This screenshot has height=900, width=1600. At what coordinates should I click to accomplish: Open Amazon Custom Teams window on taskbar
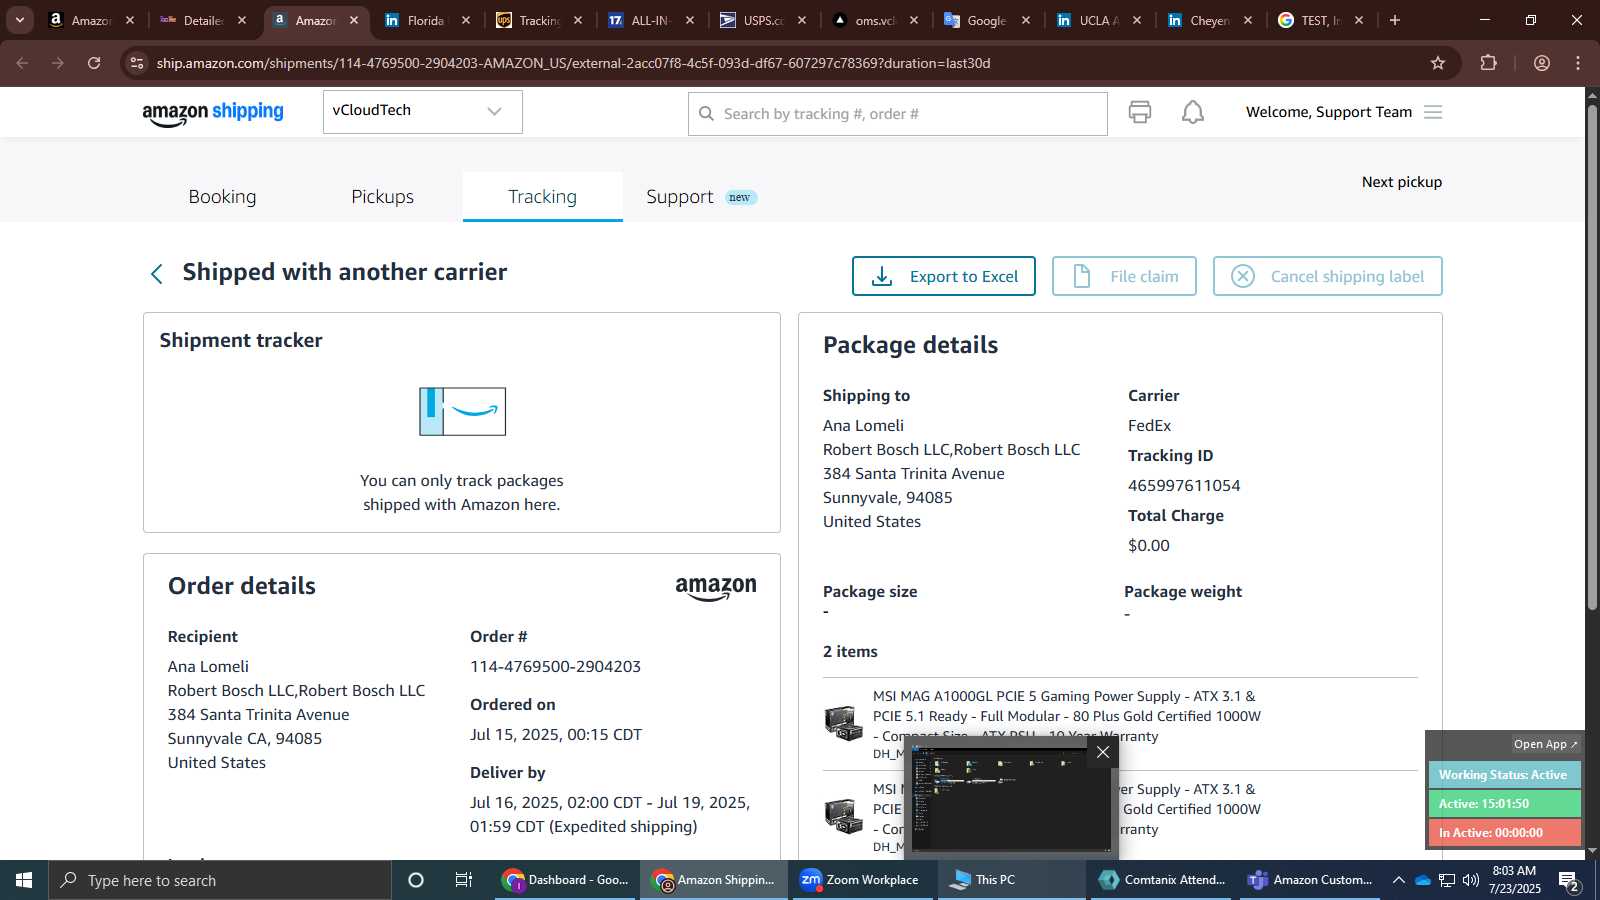[x=1311, y=880]
